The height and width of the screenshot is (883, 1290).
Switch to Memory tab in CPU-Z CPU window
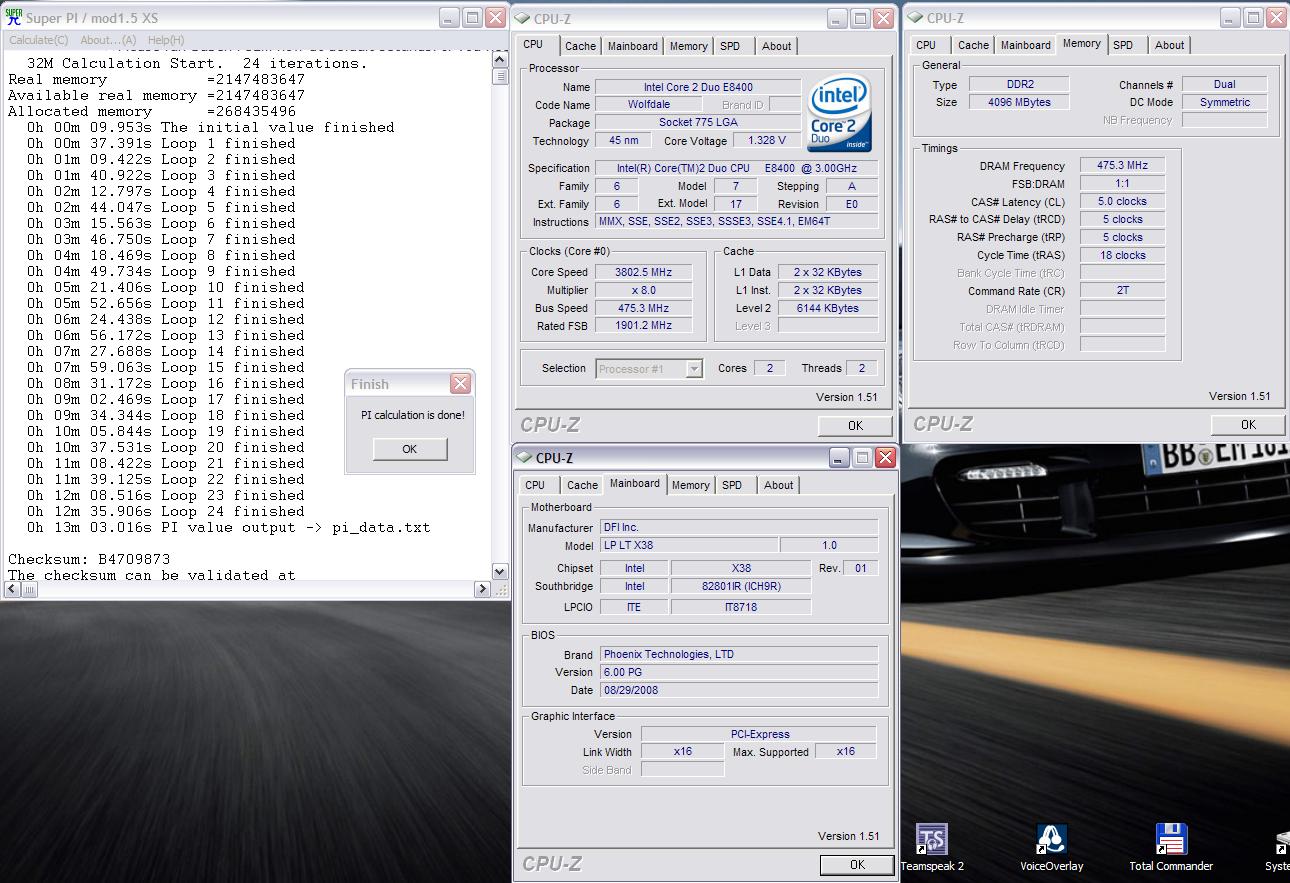point(689,46)
